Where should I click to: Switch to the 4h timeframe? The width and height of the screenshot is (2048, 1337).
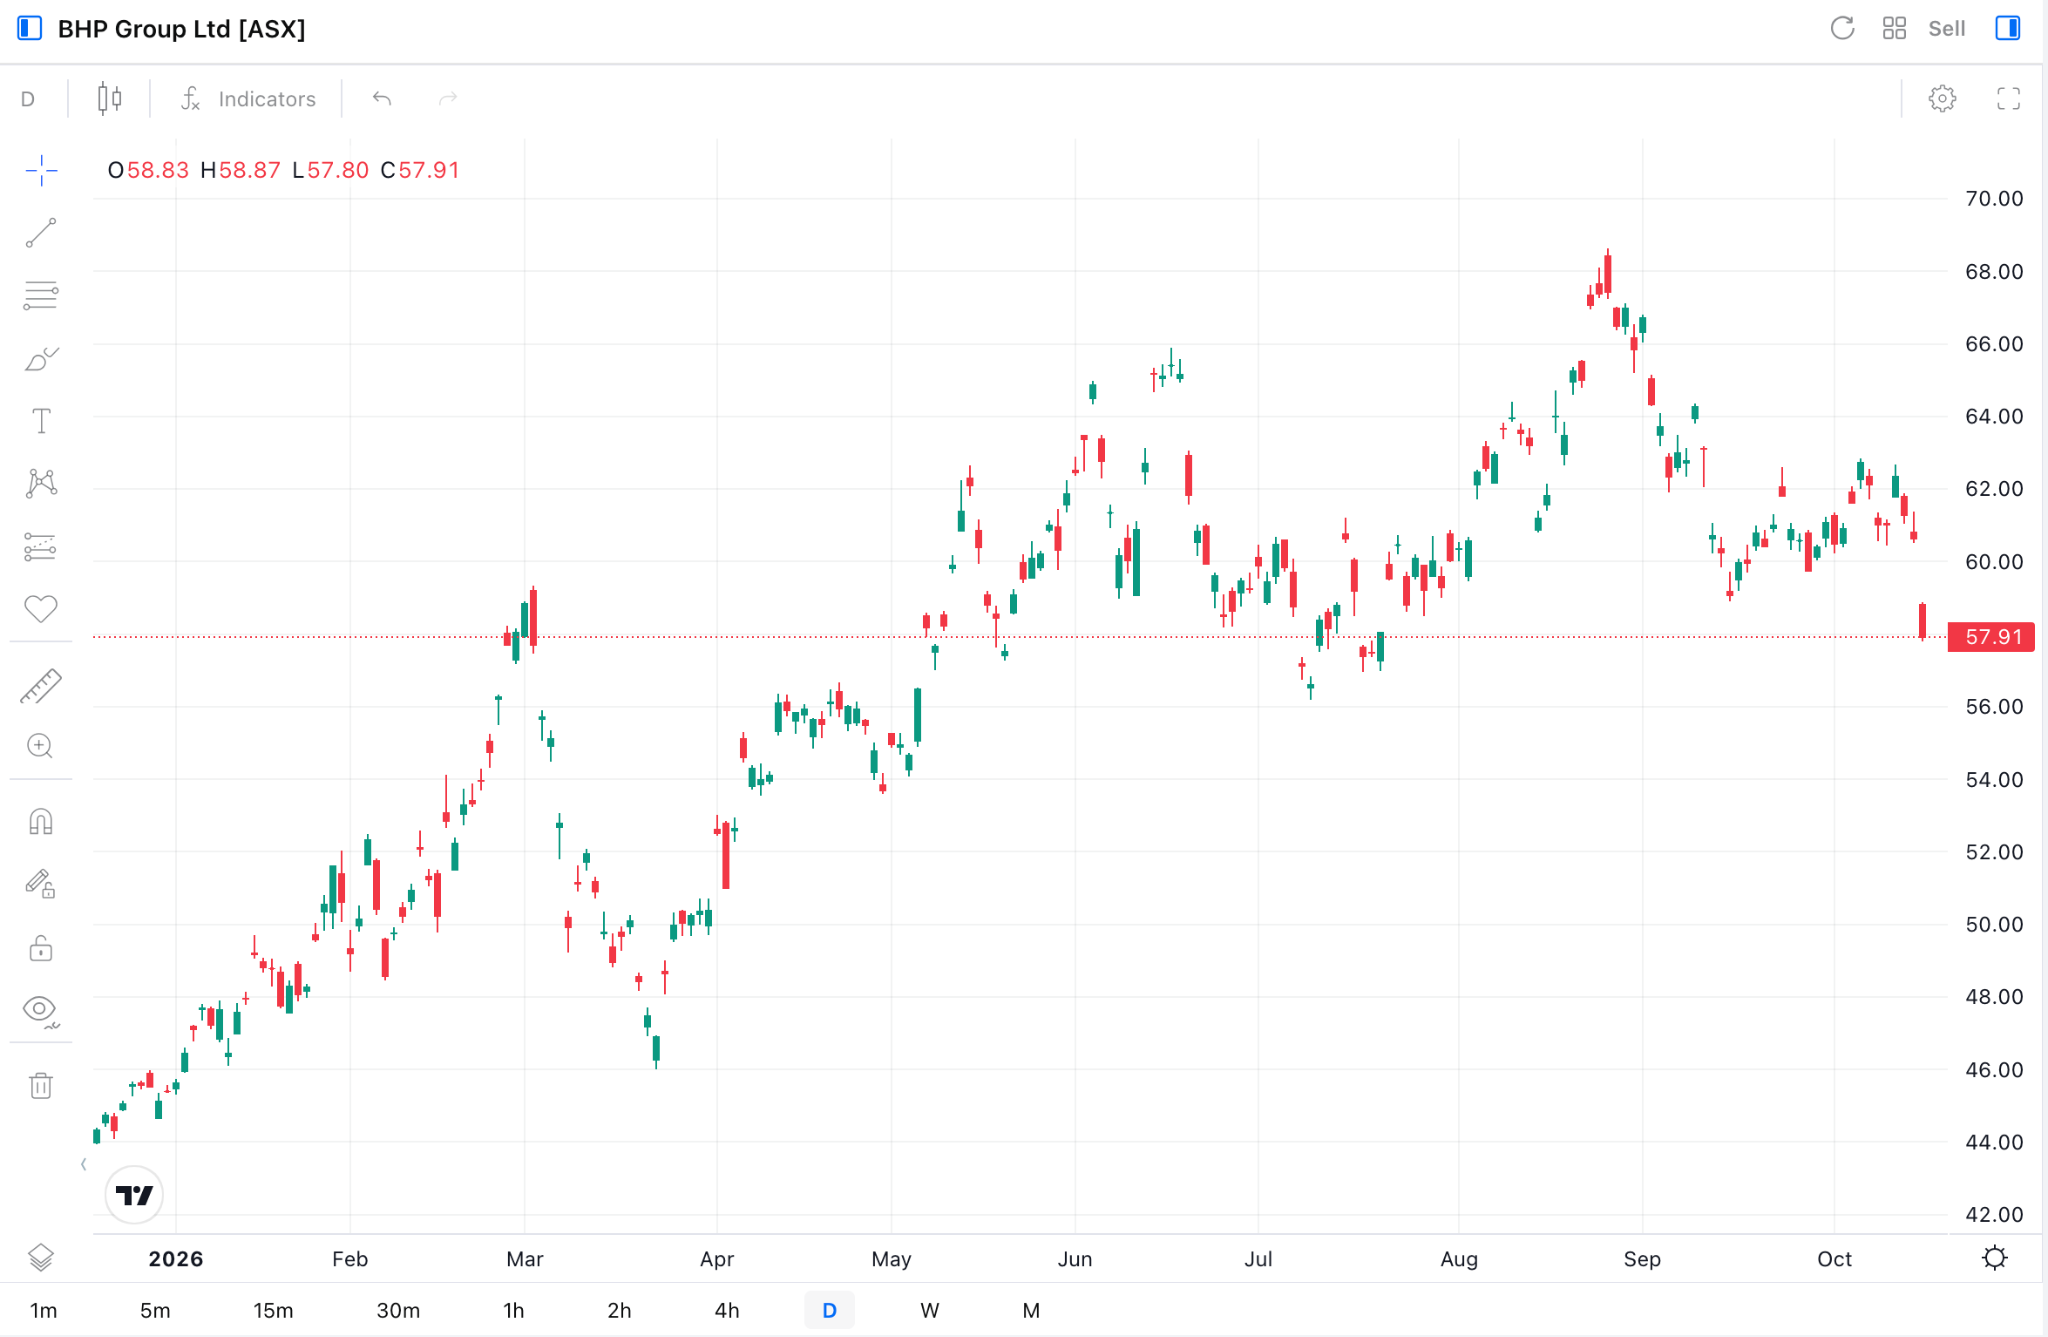(727, 1310)
